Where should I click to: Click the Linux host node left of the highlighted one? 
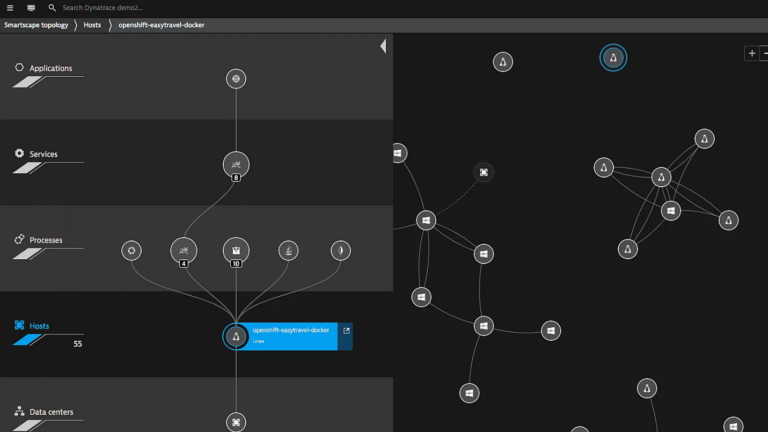point(503,62)
